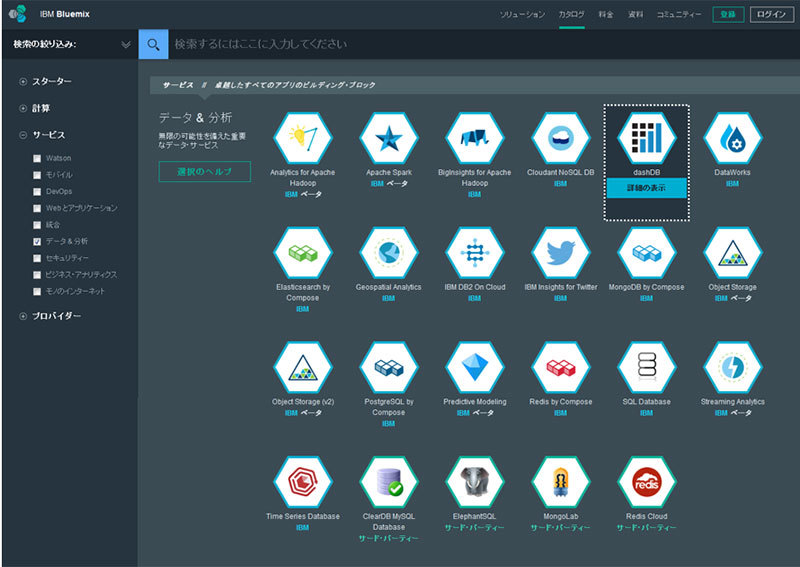Open the ソリューション menu
Screen dimensions: 800x567
[522, 14]
